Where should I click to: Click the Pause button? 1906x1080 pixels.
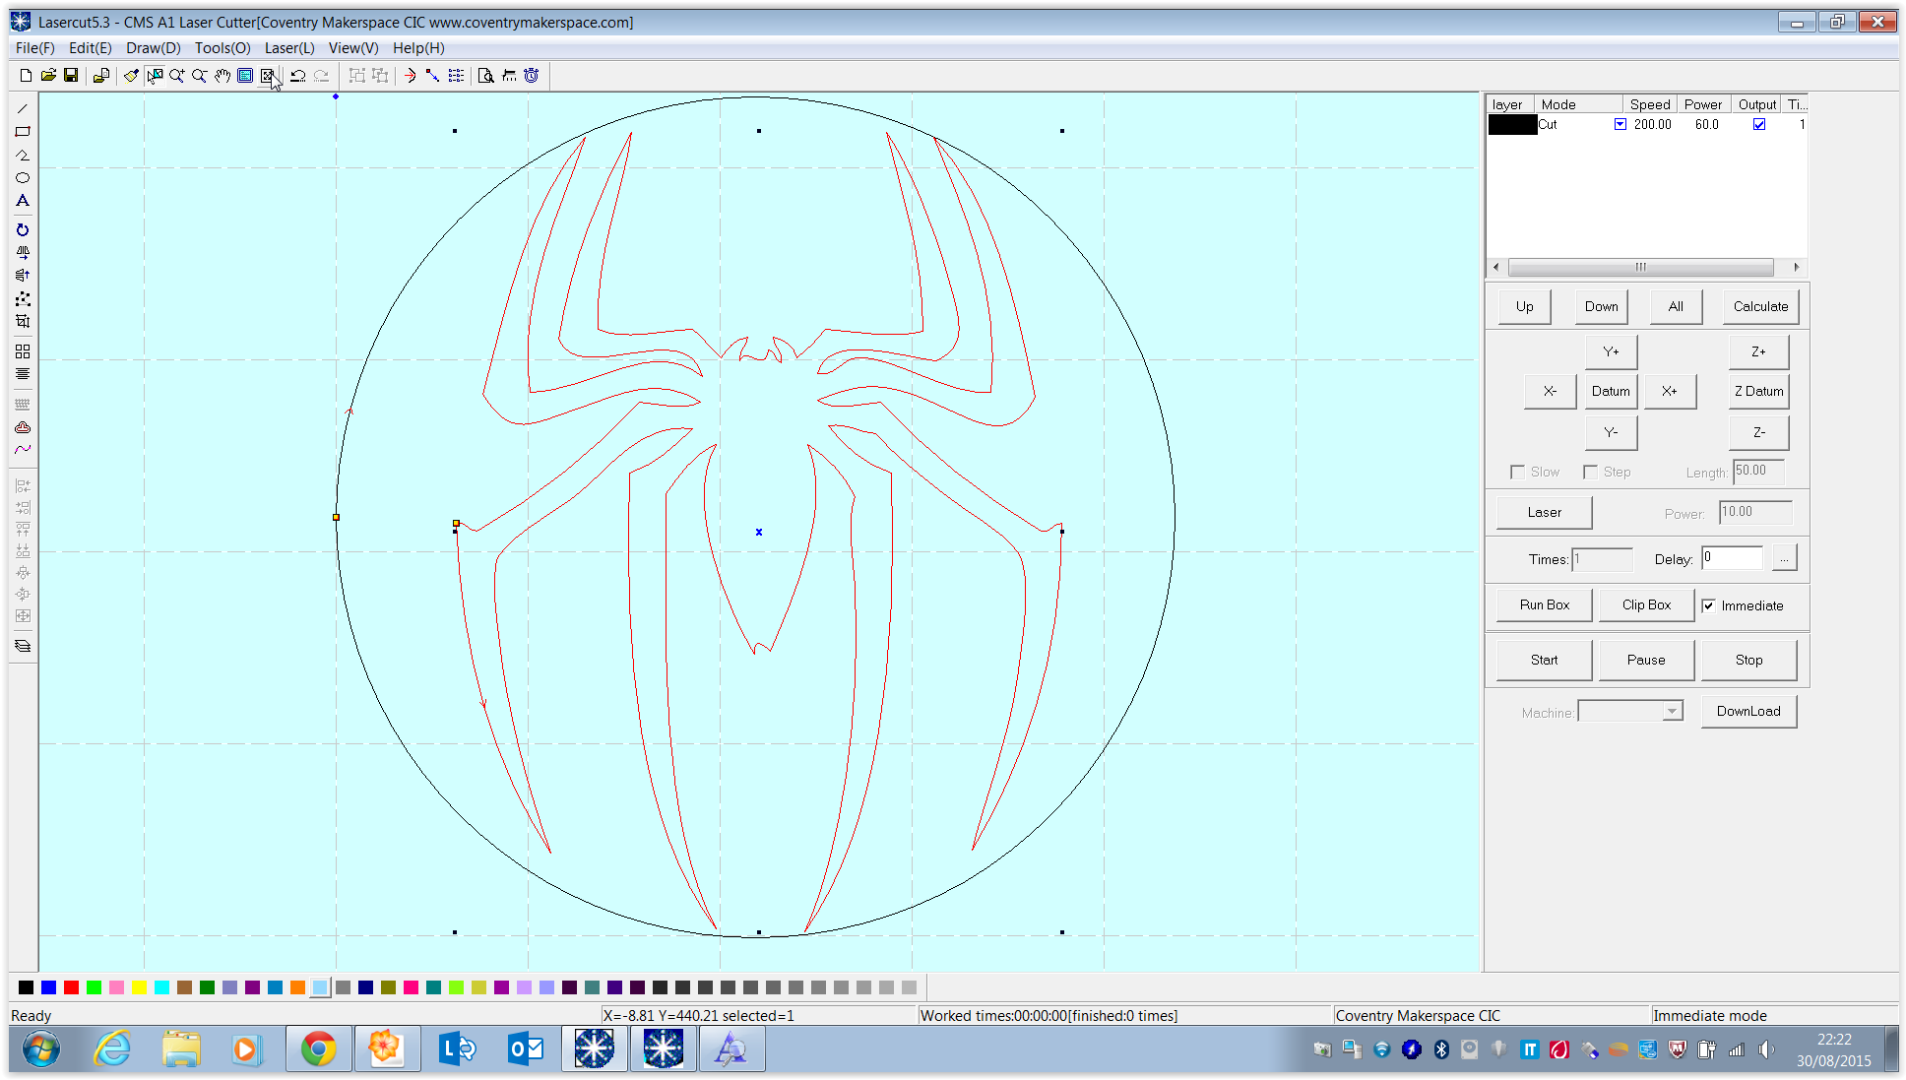tap(1646, 660)
